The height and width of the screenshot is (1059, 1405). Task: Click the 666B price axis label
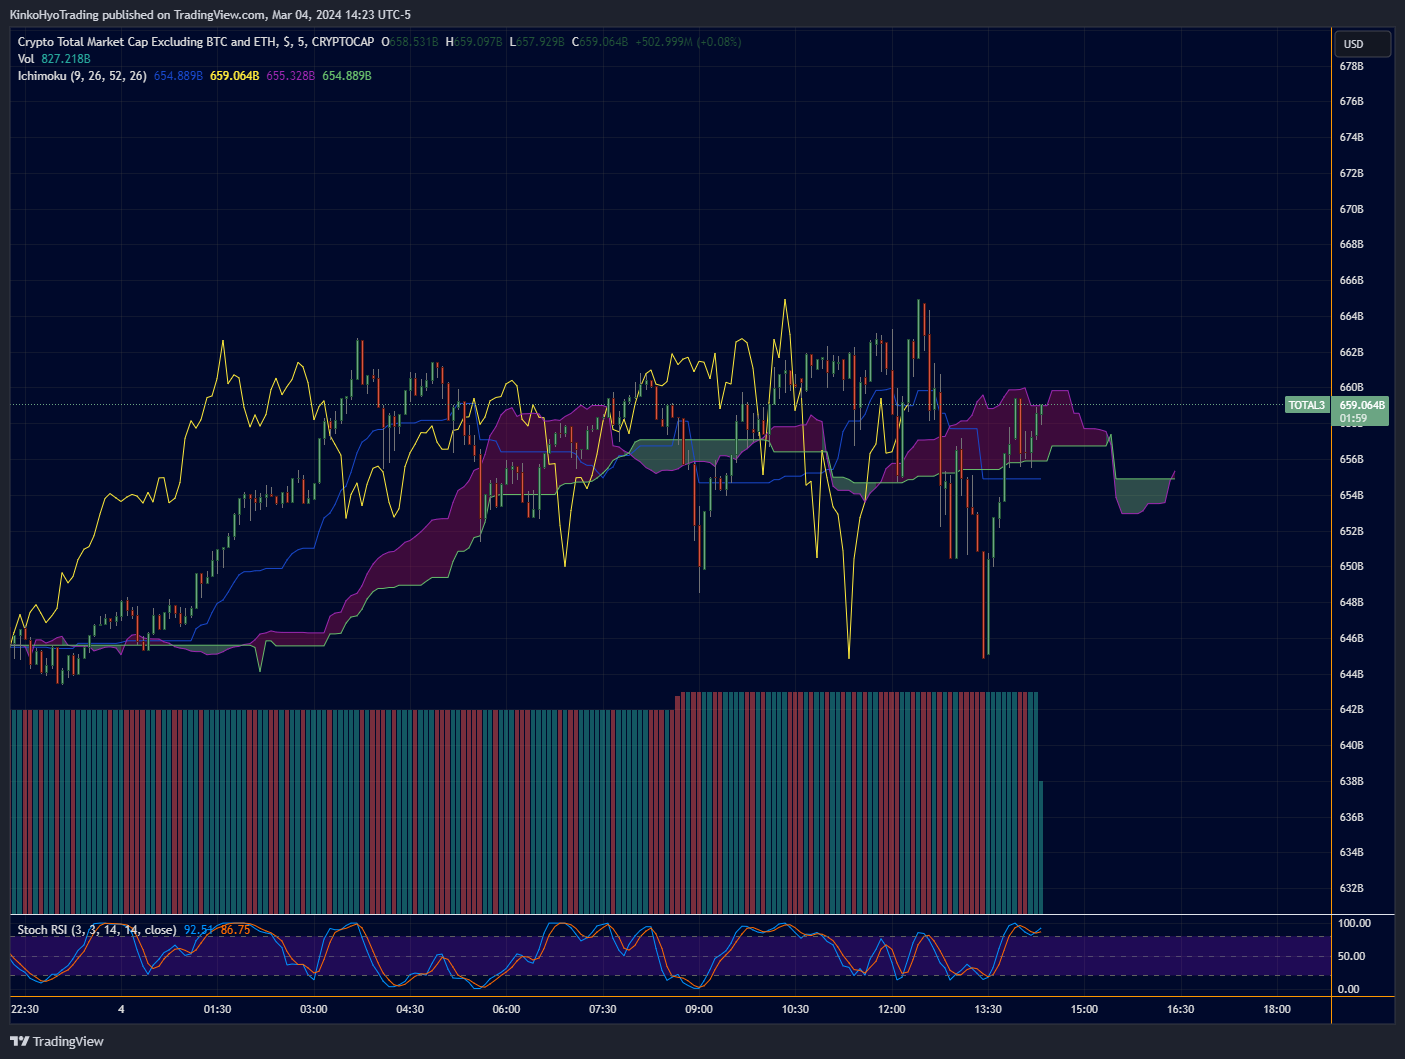click(1351, 280)
